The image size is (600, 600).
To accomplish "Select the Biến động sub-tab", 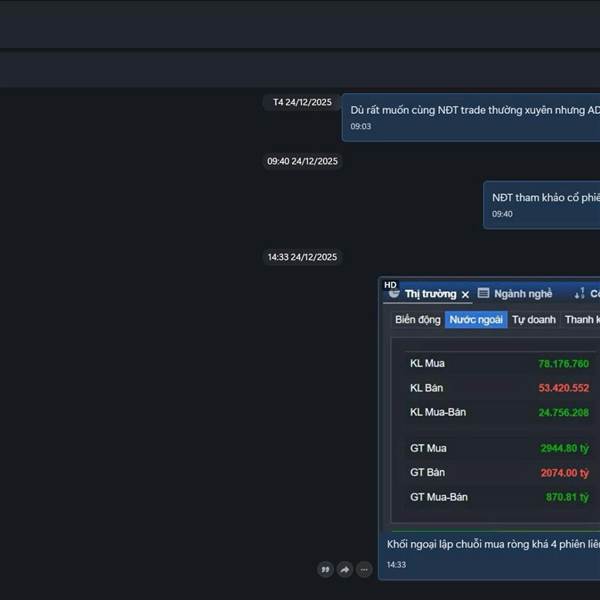I will coord(417,320).
